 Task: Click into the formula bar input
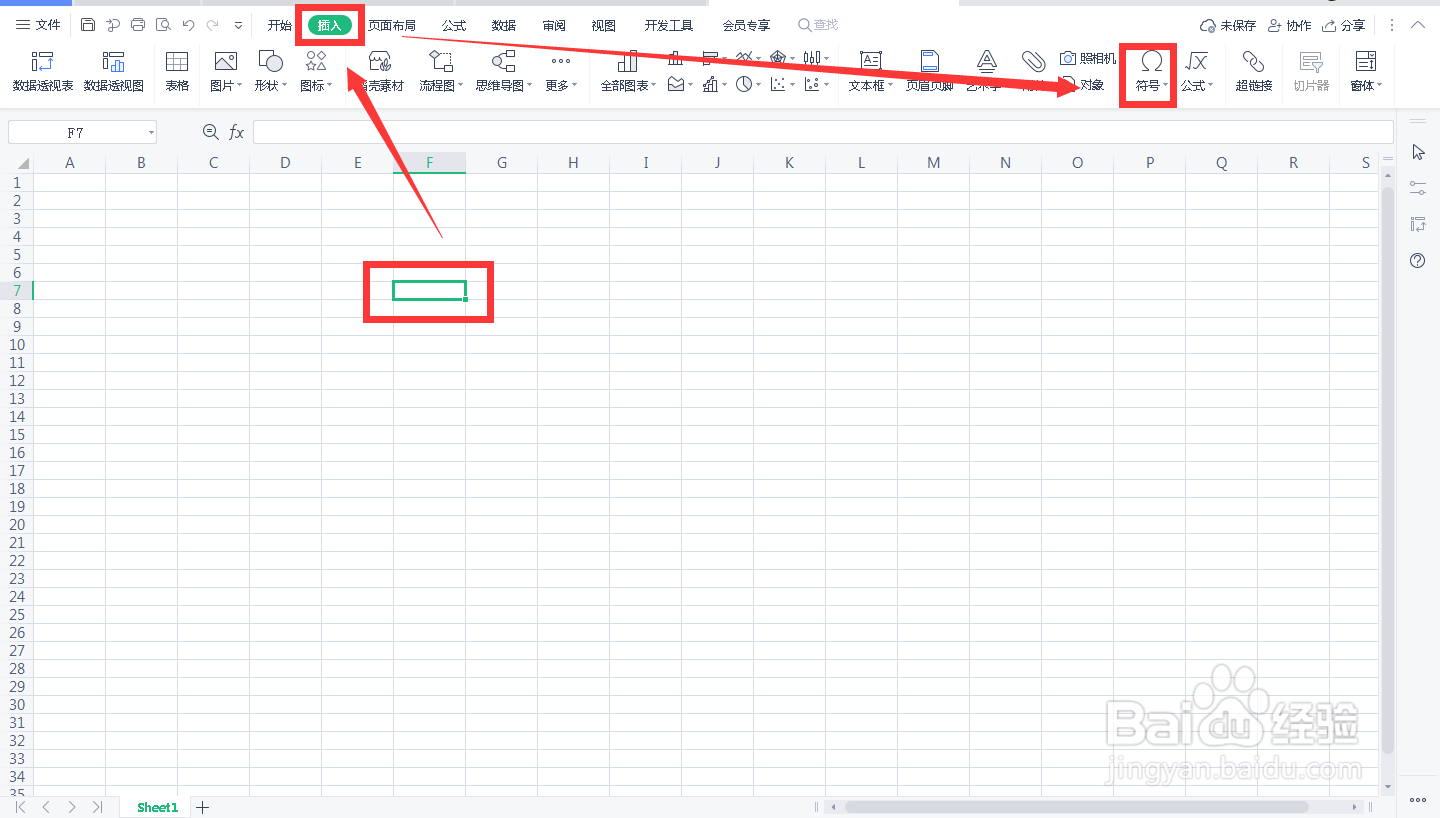tap(822, 132)
